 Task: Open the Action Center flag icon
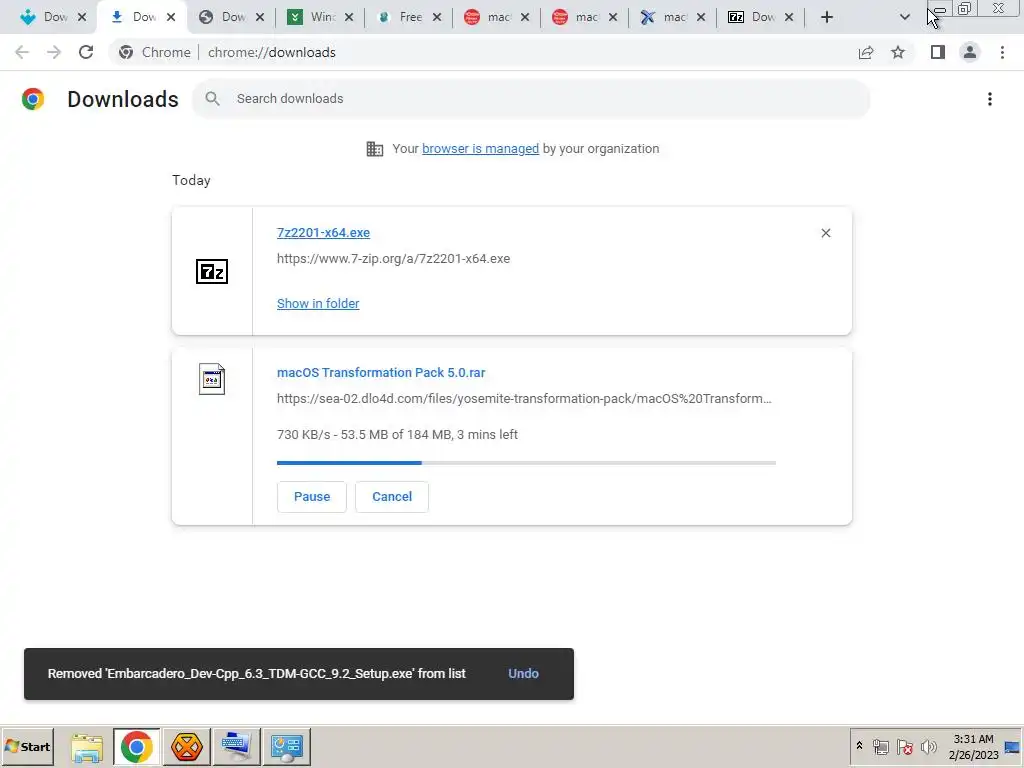[x=904, y=747]
